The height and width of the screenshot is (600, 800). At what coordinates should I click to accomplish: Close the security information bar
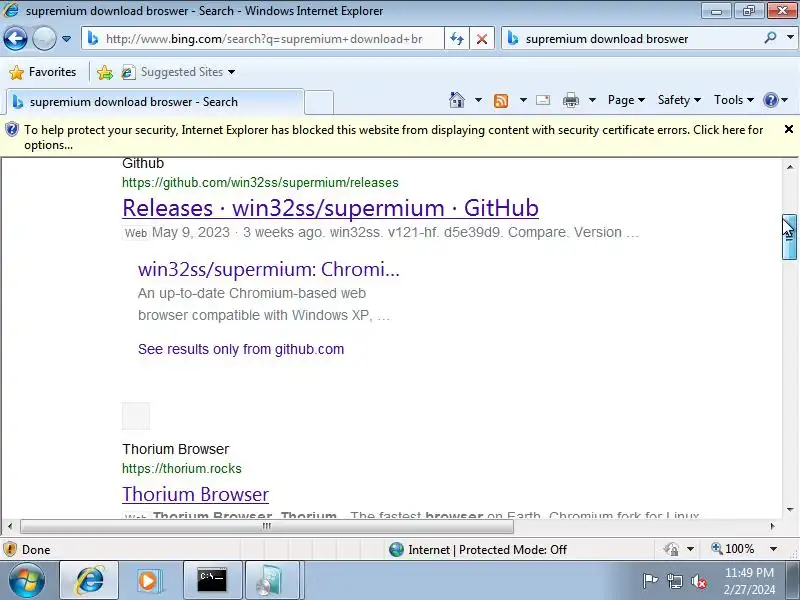click(x=789, y=130)
